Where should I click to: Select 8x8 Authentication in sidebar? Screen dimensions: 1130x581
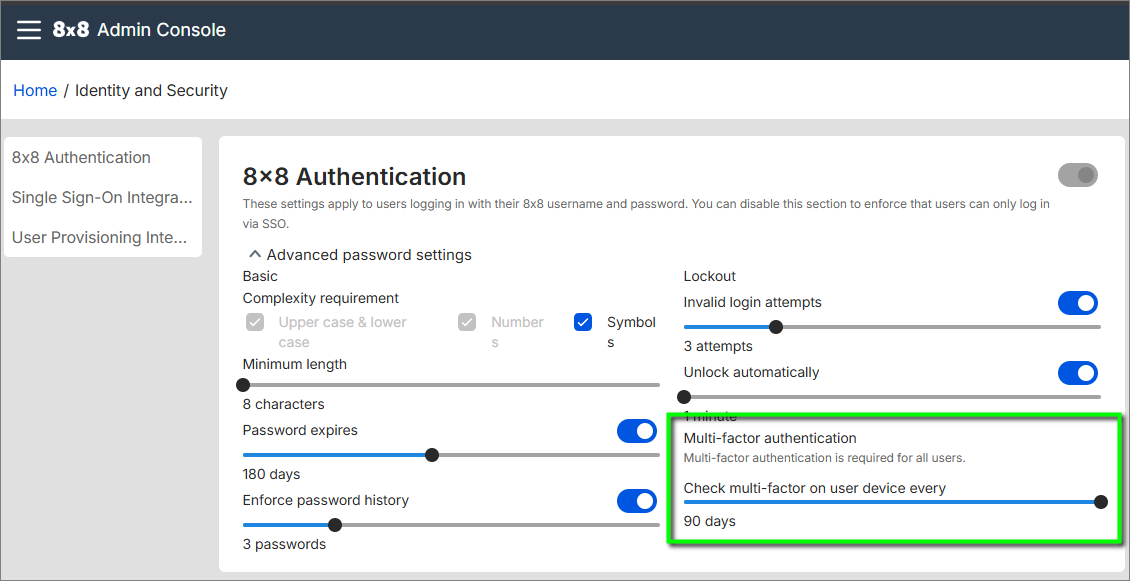coord(81,157)
